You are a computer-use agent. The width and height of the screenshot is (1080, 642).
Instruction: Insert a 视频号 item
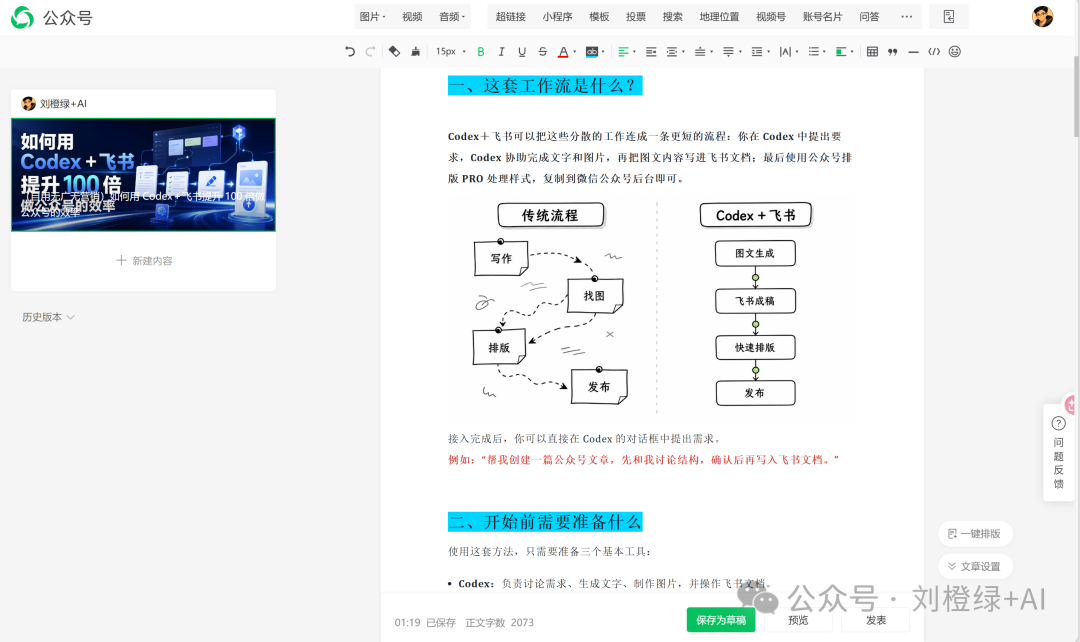[x=771, y=17]
